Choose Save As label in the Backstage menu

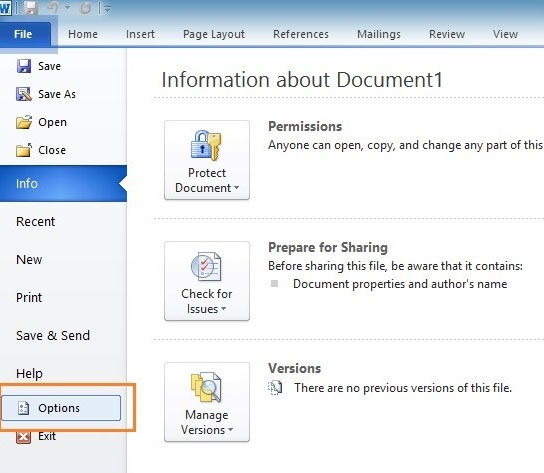pyautogui.click(x=57, y=94)
